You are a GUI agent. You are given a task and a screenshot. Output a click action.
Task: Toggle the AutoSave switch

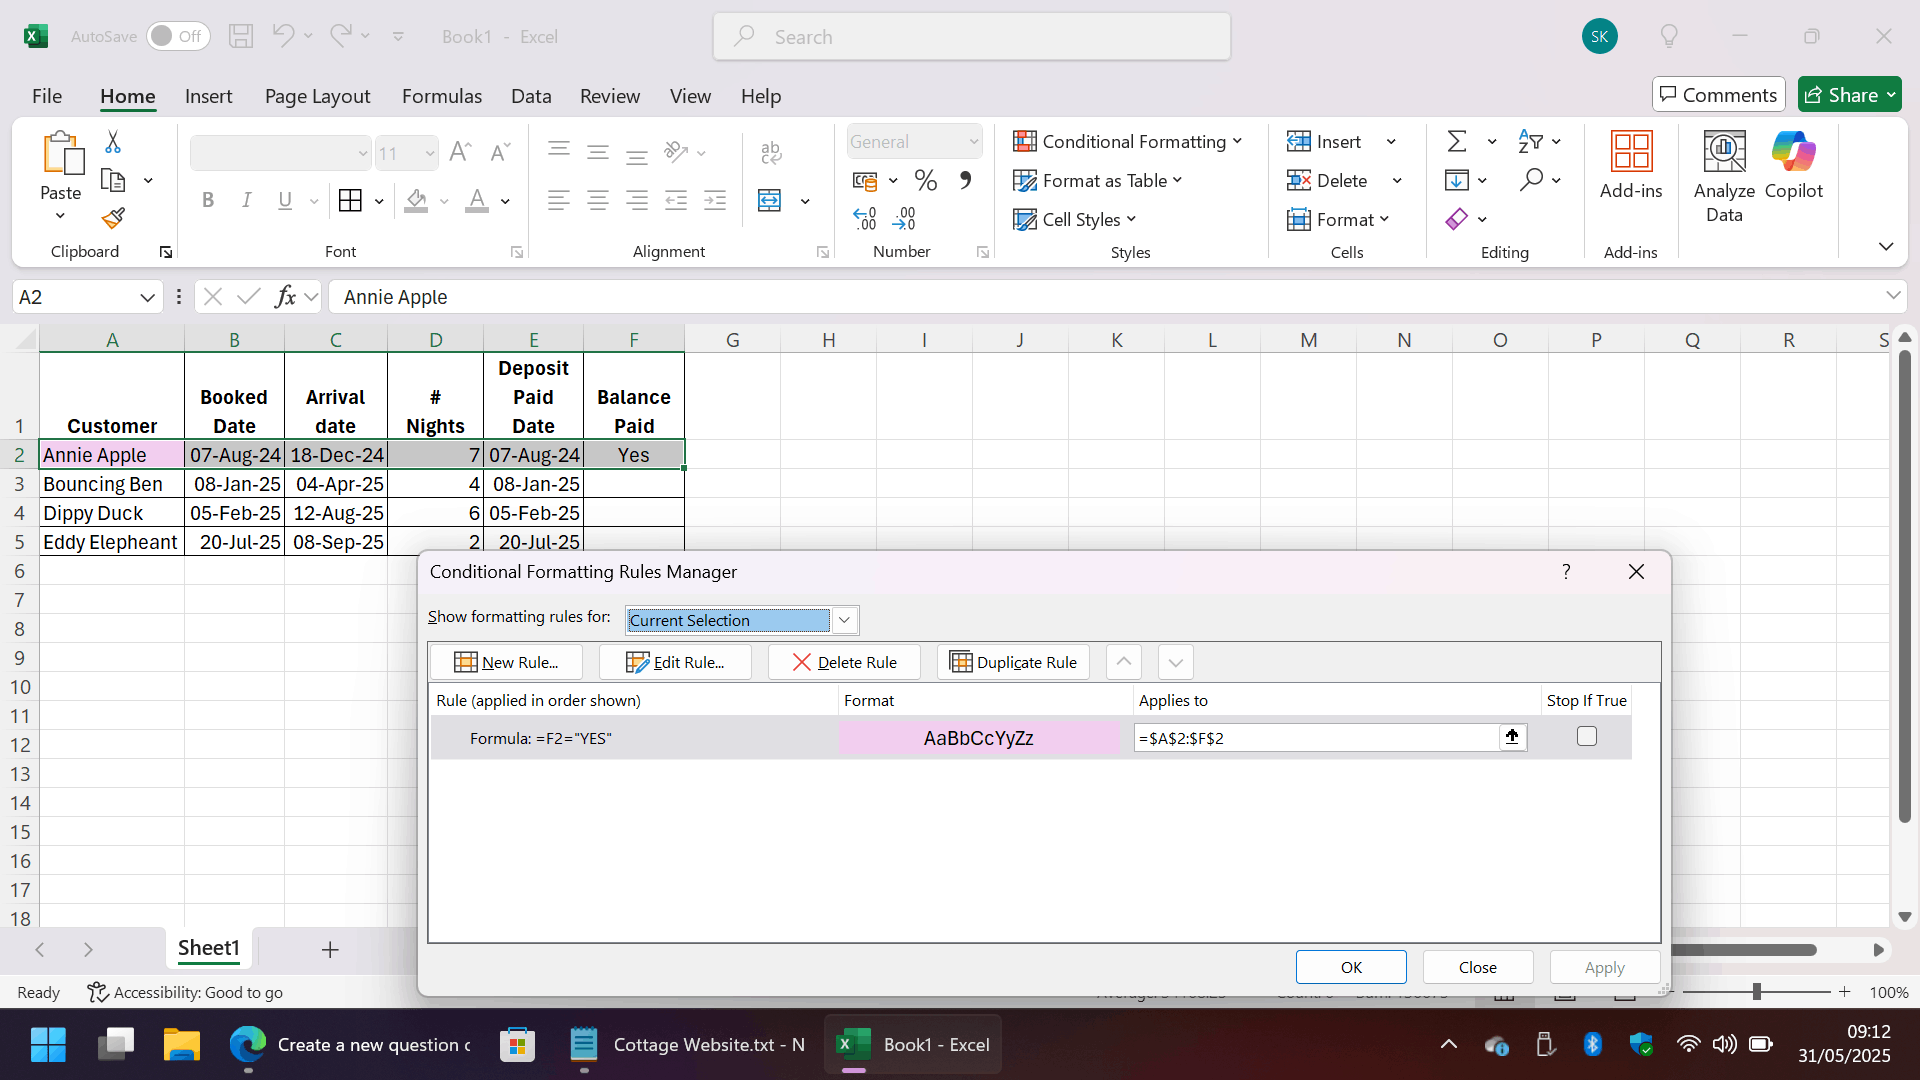coord(178,36)
